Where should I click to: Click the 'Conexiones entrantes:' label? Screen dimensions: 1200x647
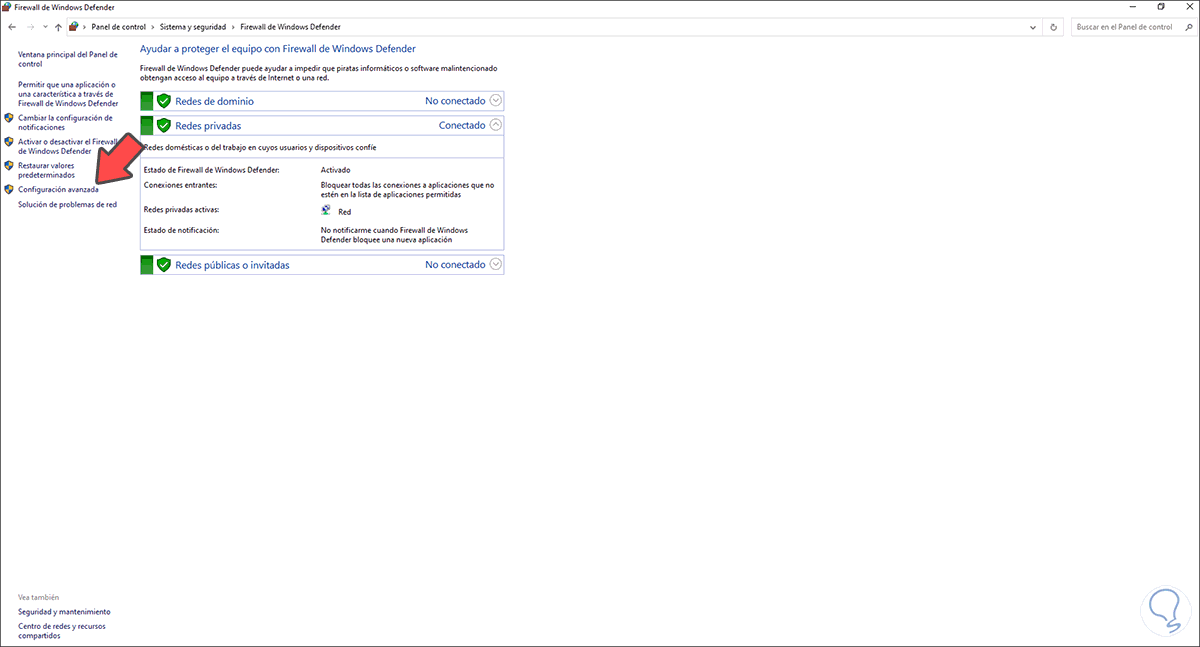180,185
